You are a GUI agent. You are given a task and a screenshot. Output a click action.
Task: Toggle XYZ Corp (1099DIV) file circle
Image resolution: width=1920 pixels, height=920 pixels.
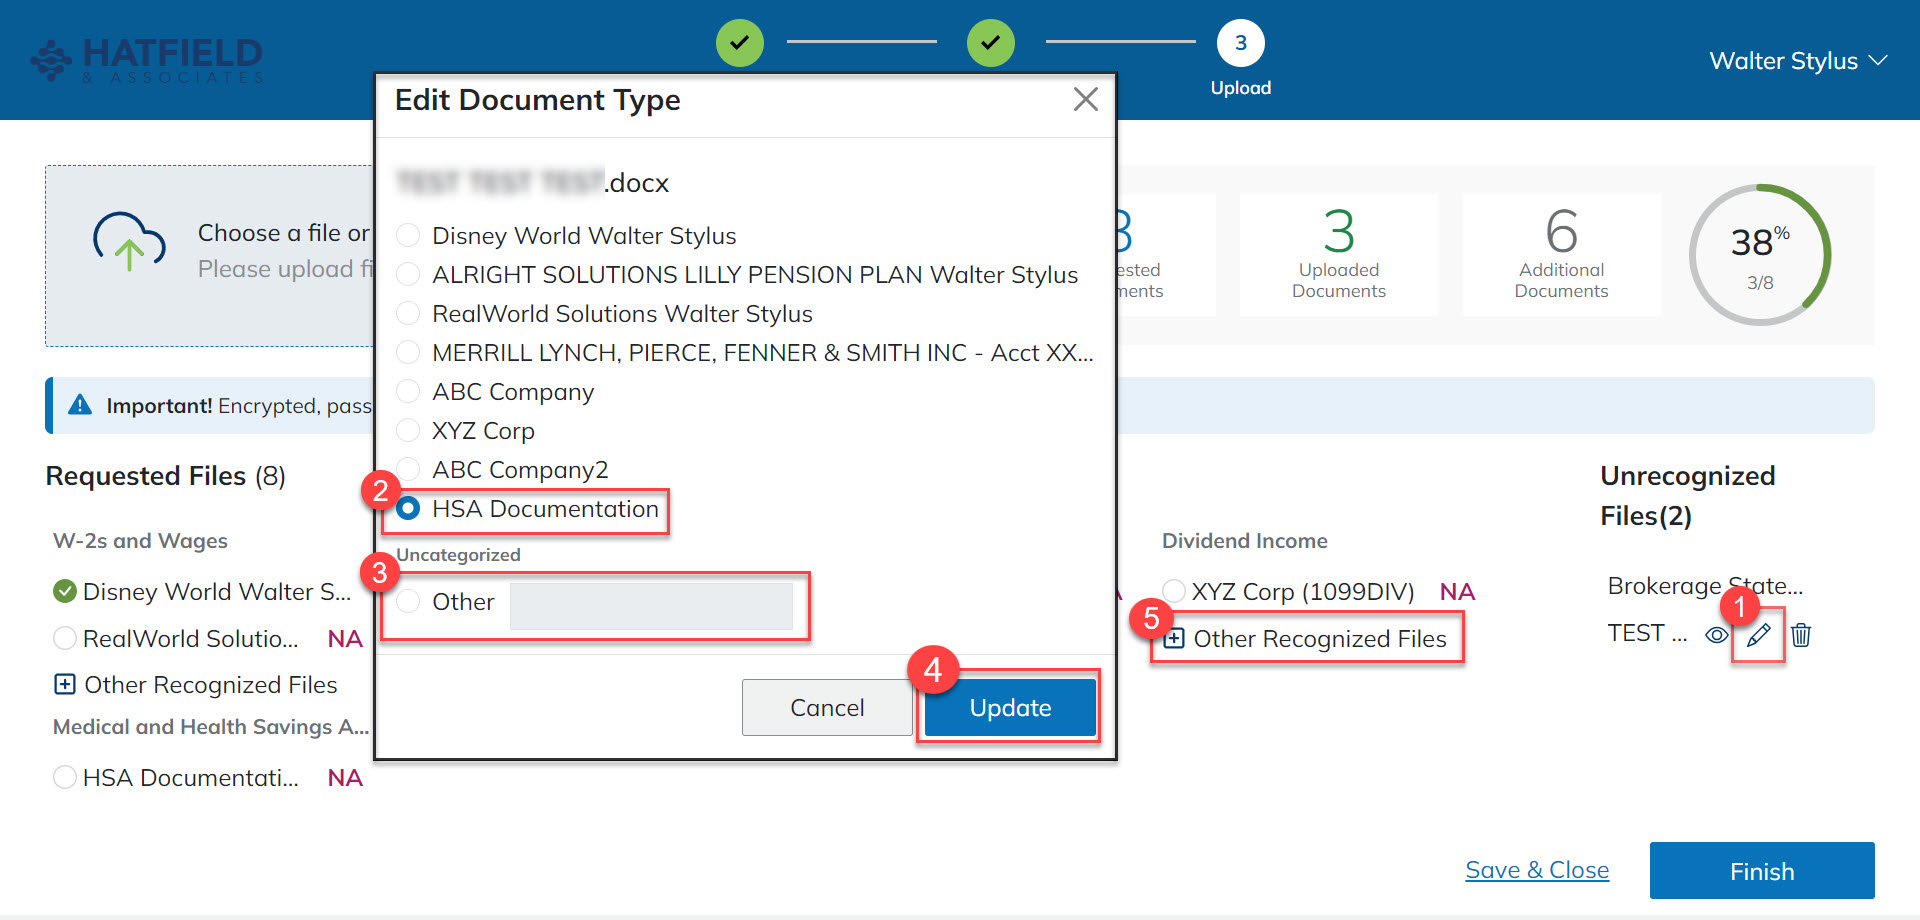coord(1174,591)
